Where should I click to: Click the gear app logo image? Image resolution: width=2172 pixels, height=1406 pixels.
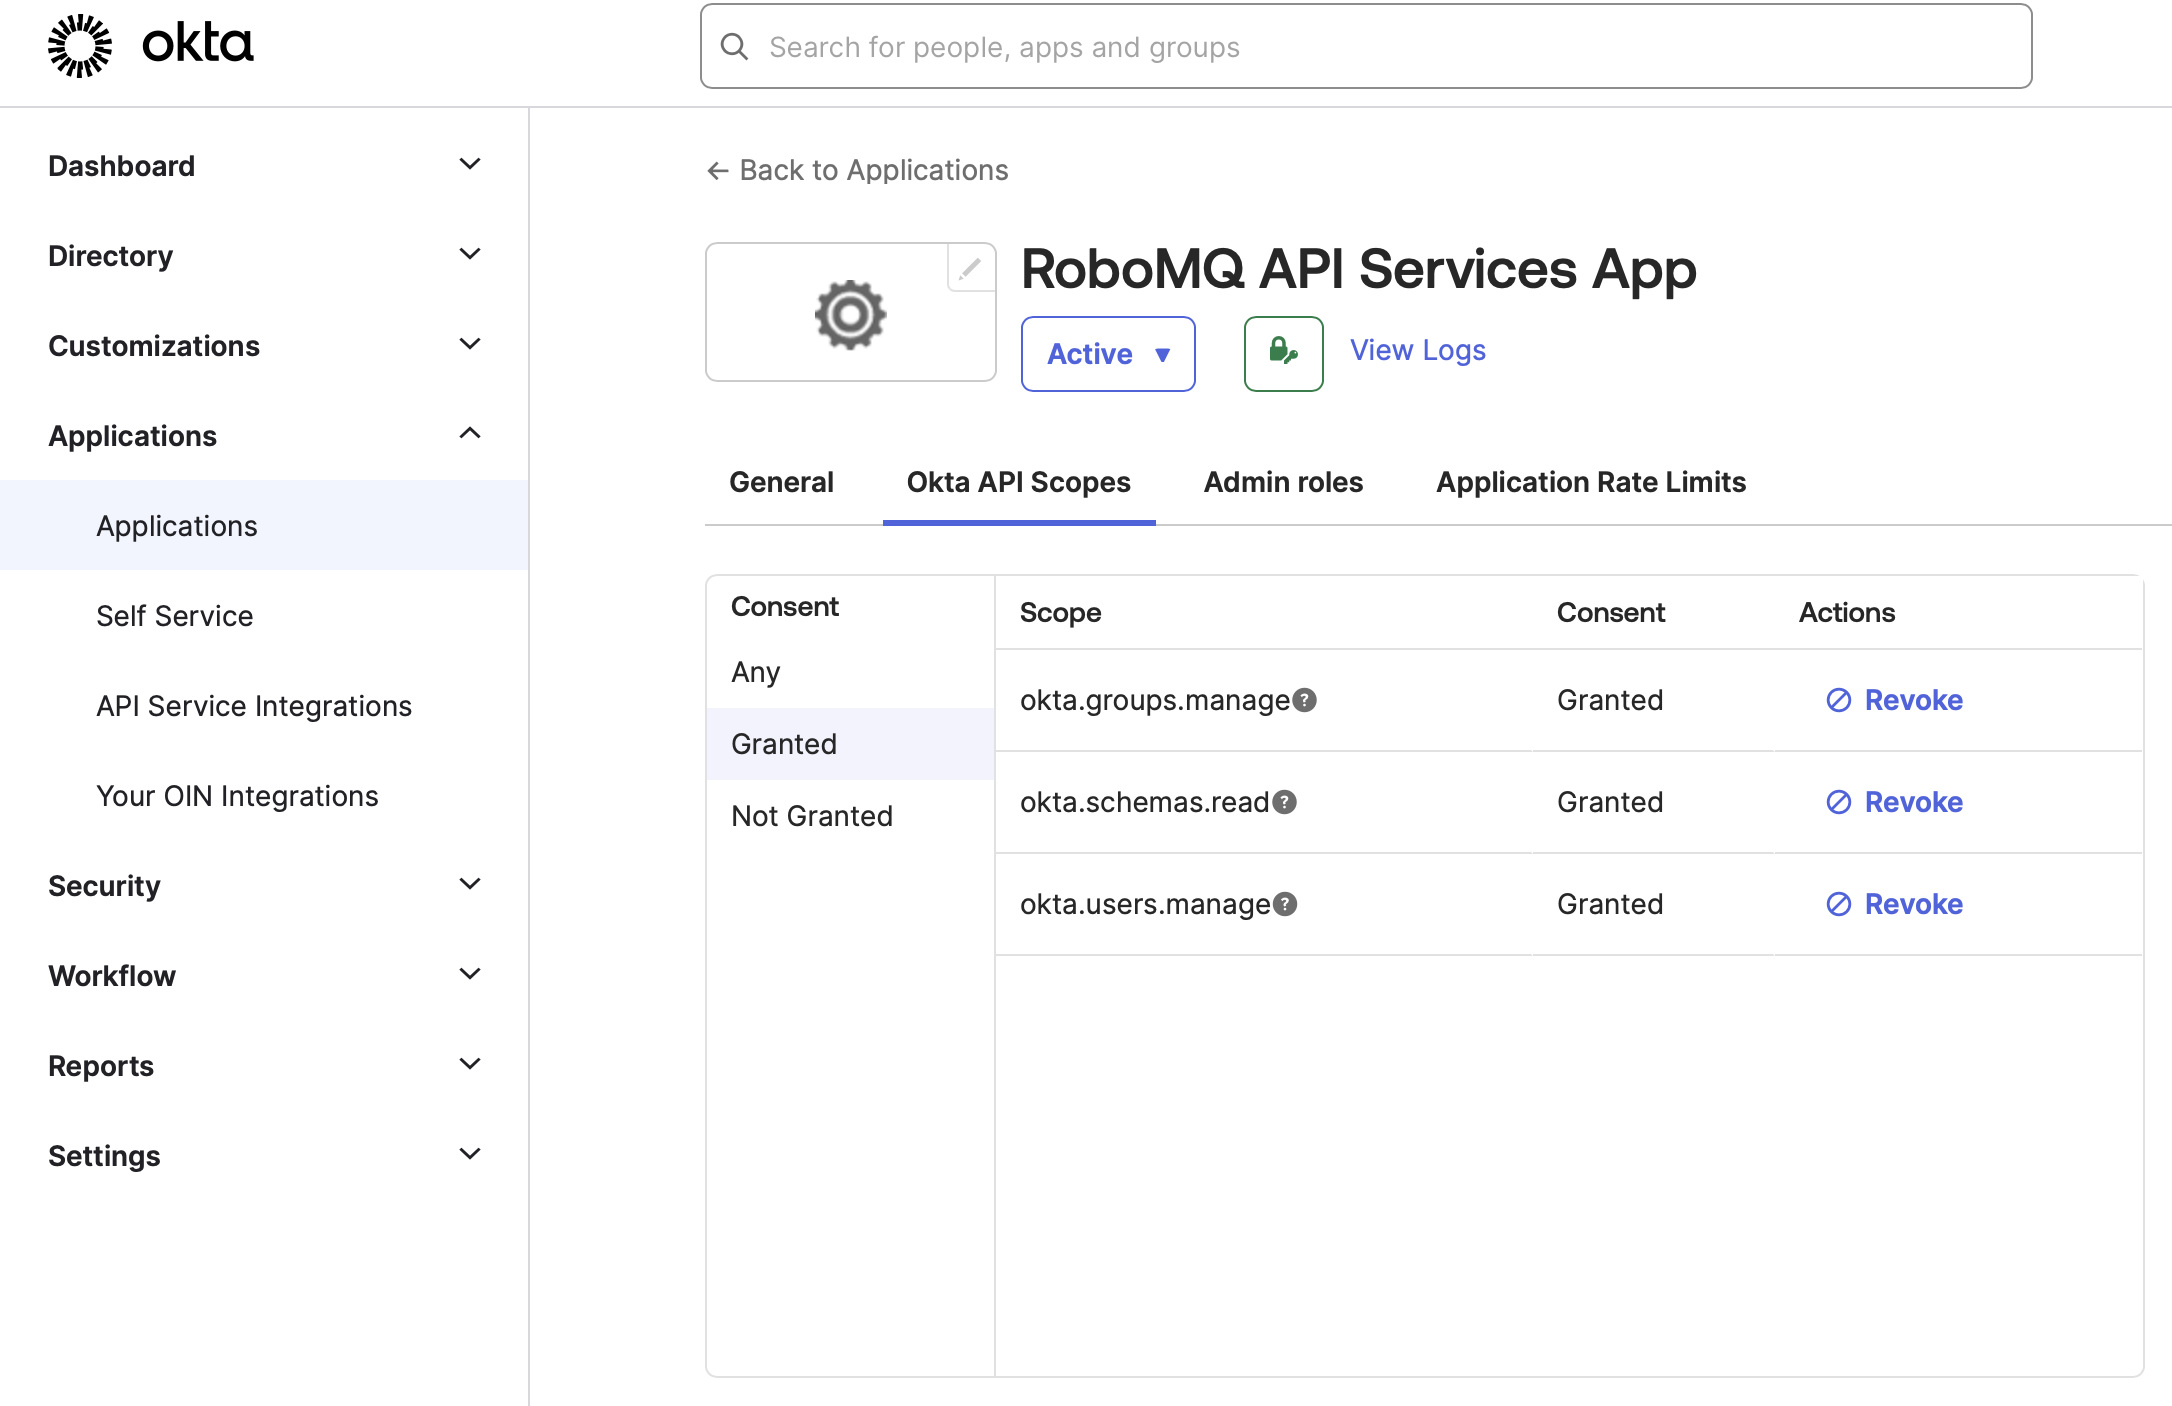click(850, 314)
